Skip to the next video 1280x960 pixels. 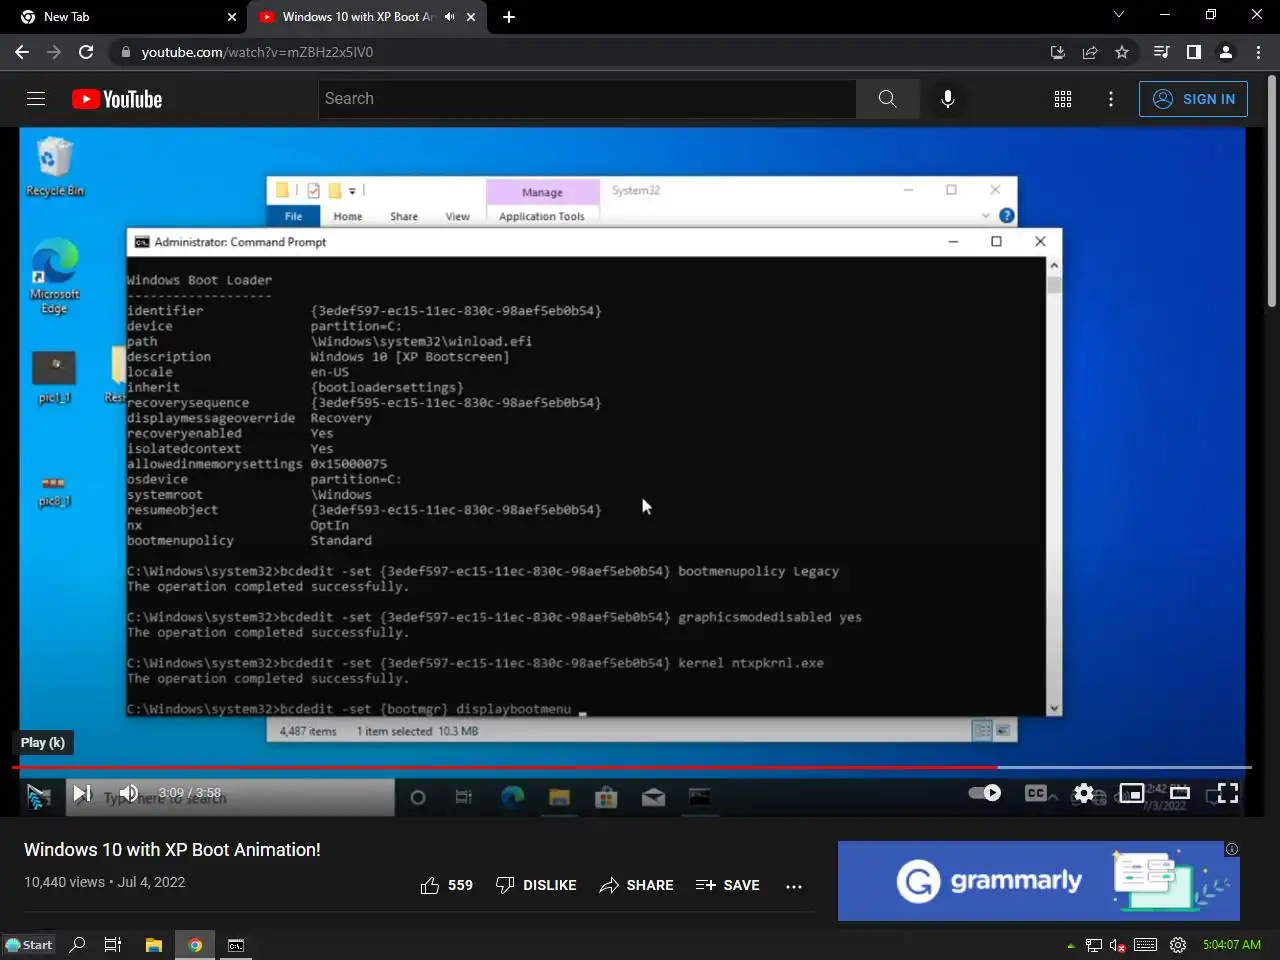pos(82,794)
